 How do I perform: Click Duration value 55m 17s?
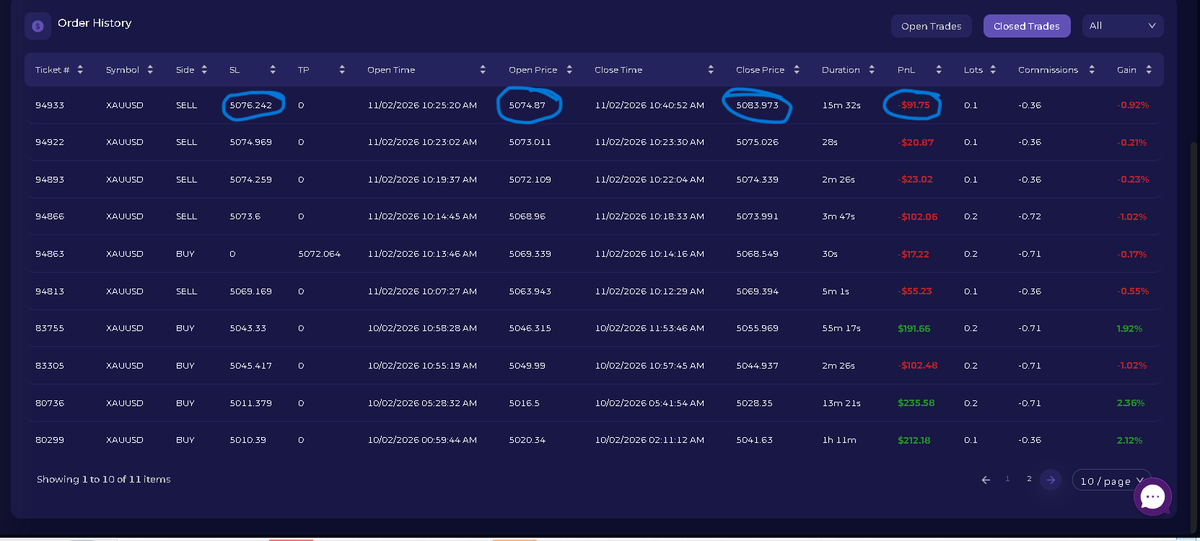[x=841, y=328]
